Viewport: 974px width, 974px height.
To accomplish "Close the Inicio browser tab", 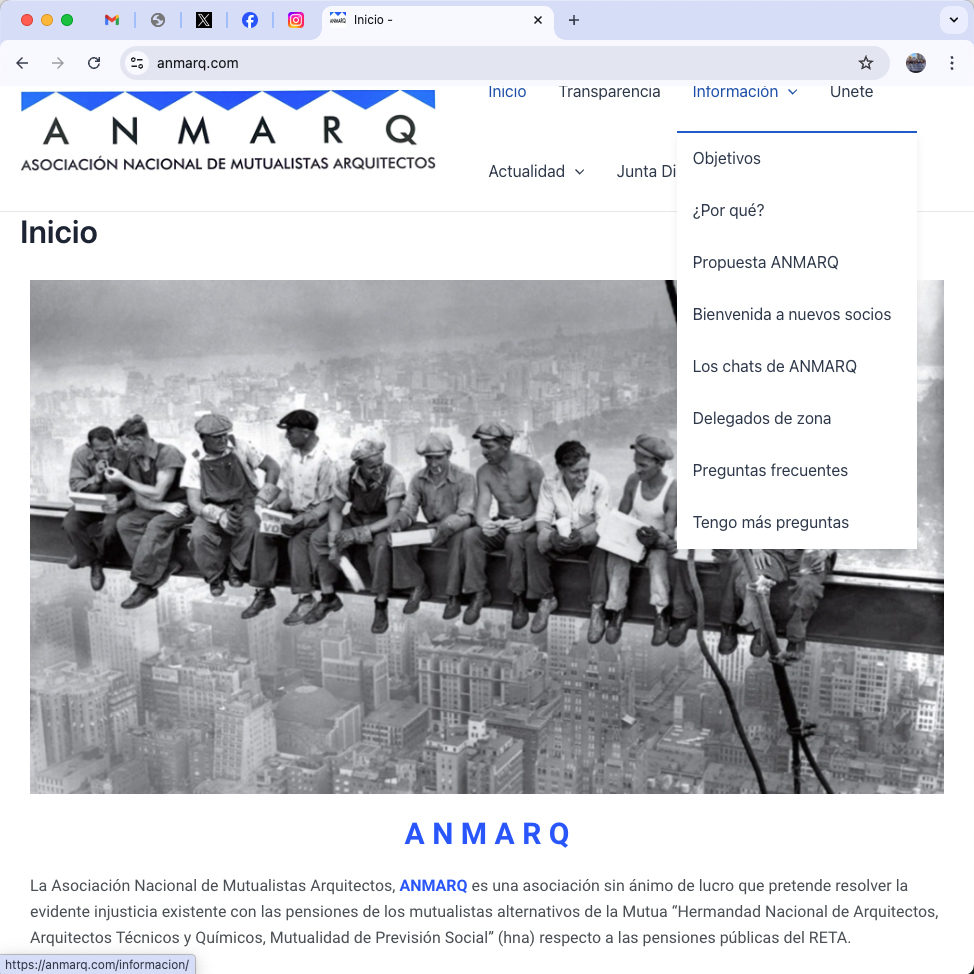I will pyautogui.click(x=538, y=20).
